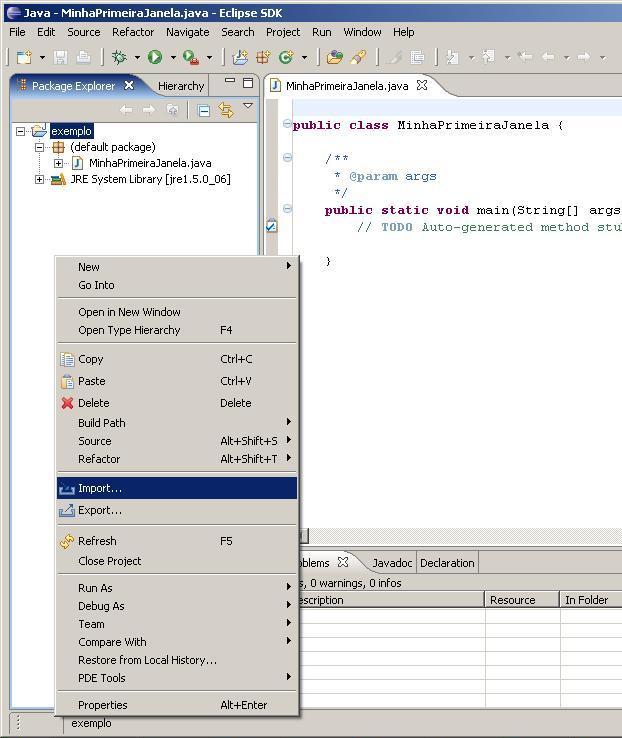Click the Save toolbar icon
622x738 pixels.
click(60, 57)
